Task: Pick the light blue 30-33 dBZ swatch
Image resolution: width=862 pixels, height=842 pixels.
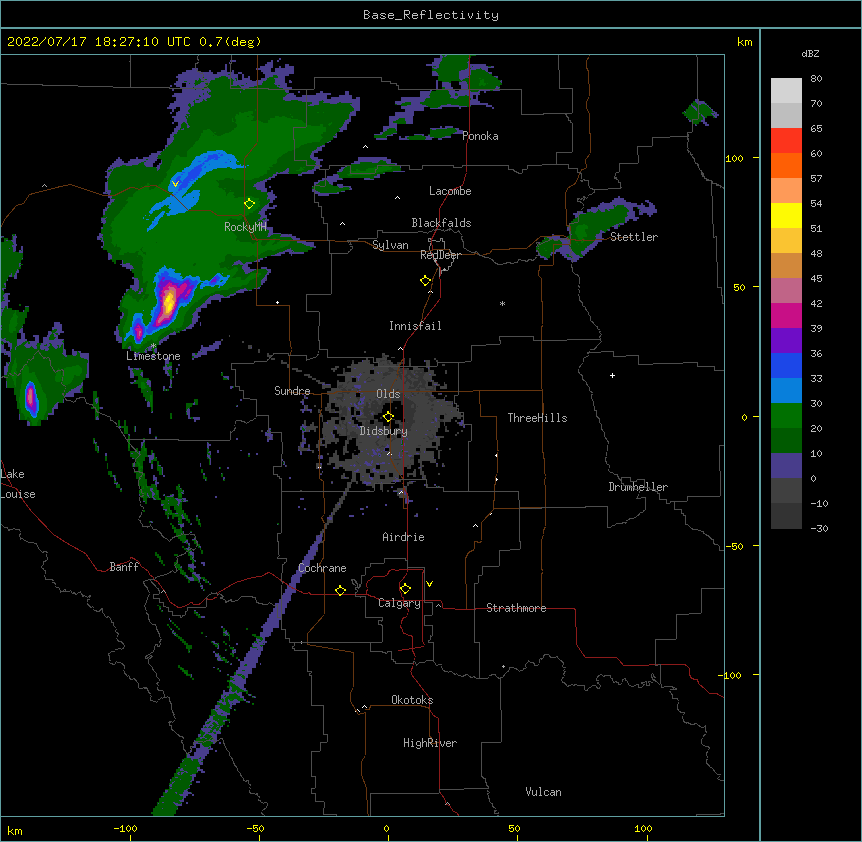Action: (x=786, y=390)
